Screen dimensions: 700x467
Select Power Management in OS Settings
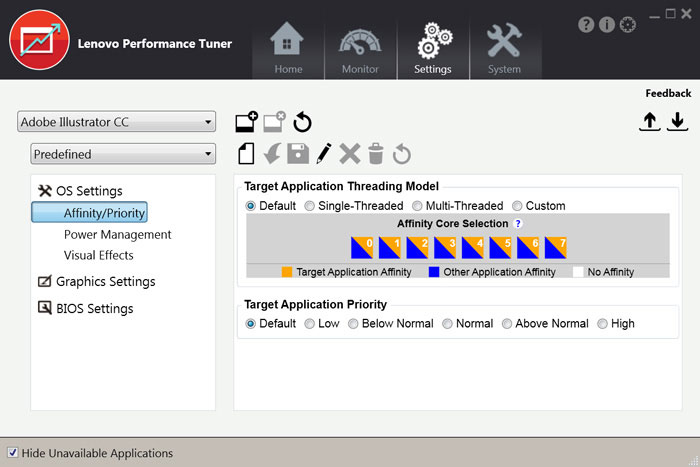coord(117,234)
